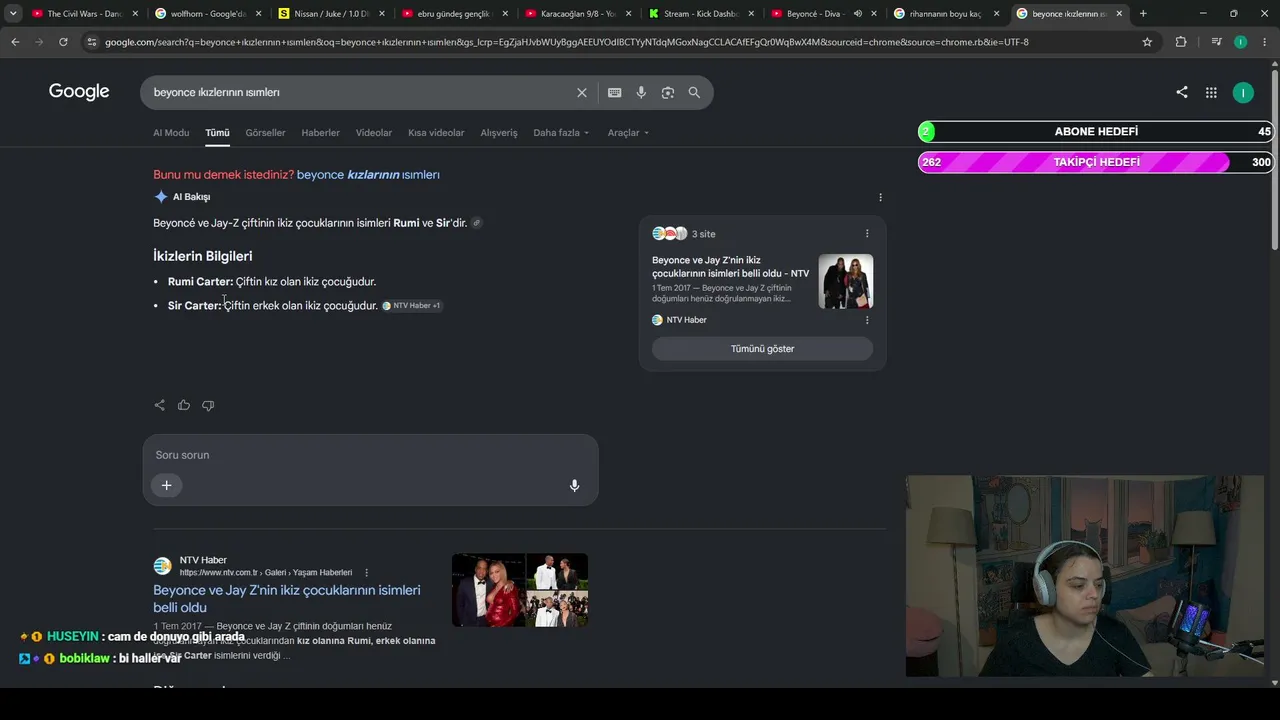
Task: Share the AI overview answer
Action: [160, 405]
